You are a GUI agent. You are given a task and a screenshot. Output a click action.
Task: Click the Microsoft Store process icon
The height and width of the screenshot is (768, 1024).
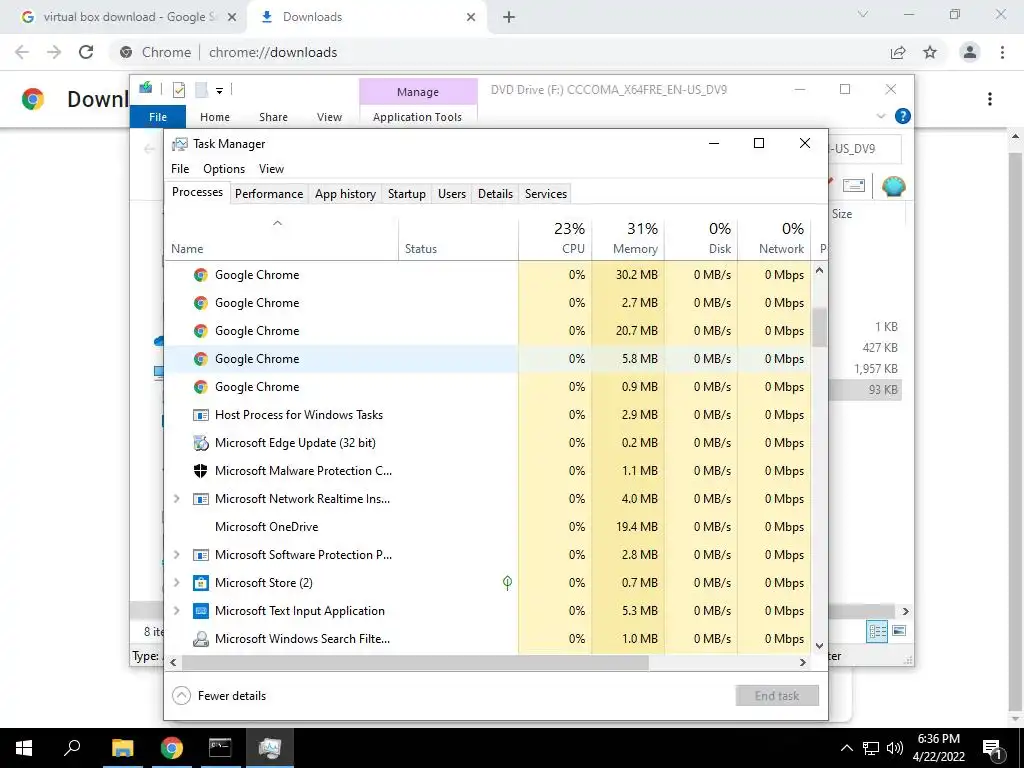point(200,583)
